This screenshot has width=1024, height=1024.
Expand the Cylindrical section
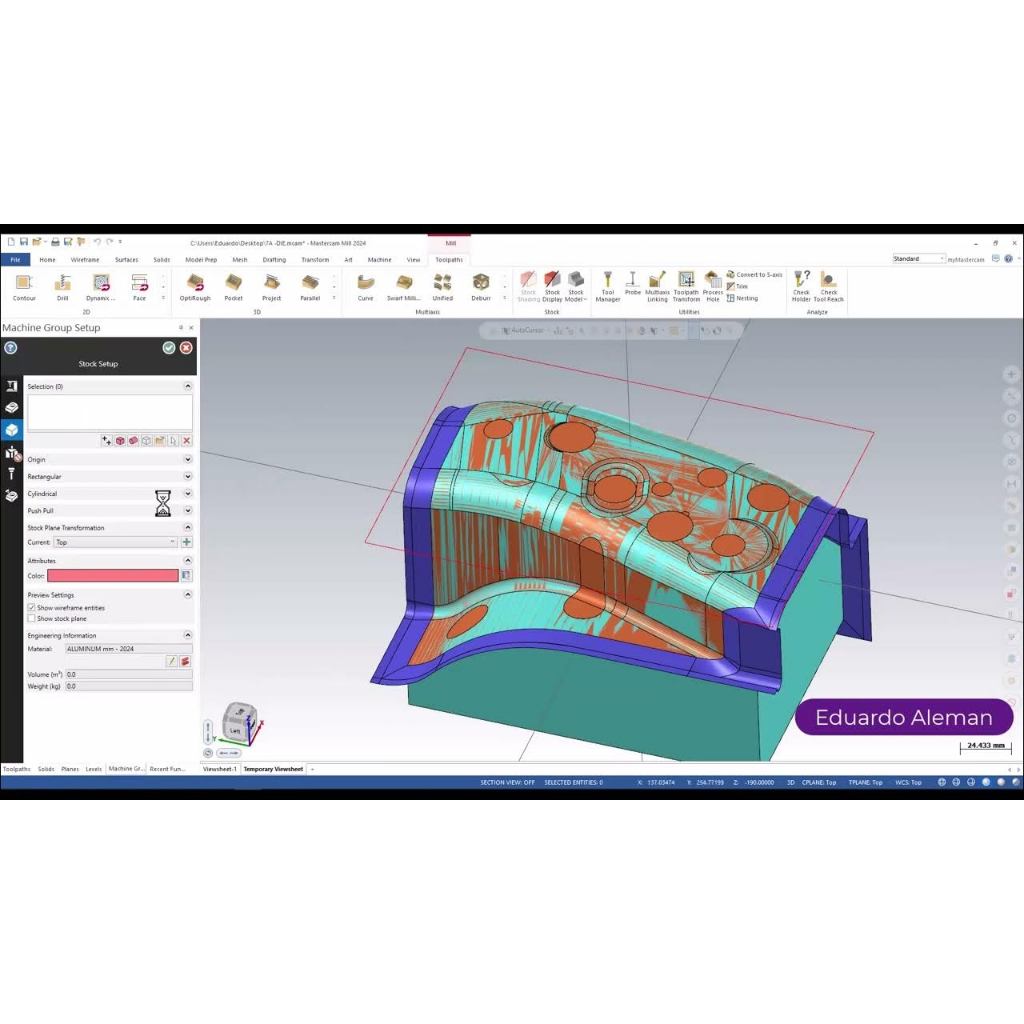coord(187,493)
